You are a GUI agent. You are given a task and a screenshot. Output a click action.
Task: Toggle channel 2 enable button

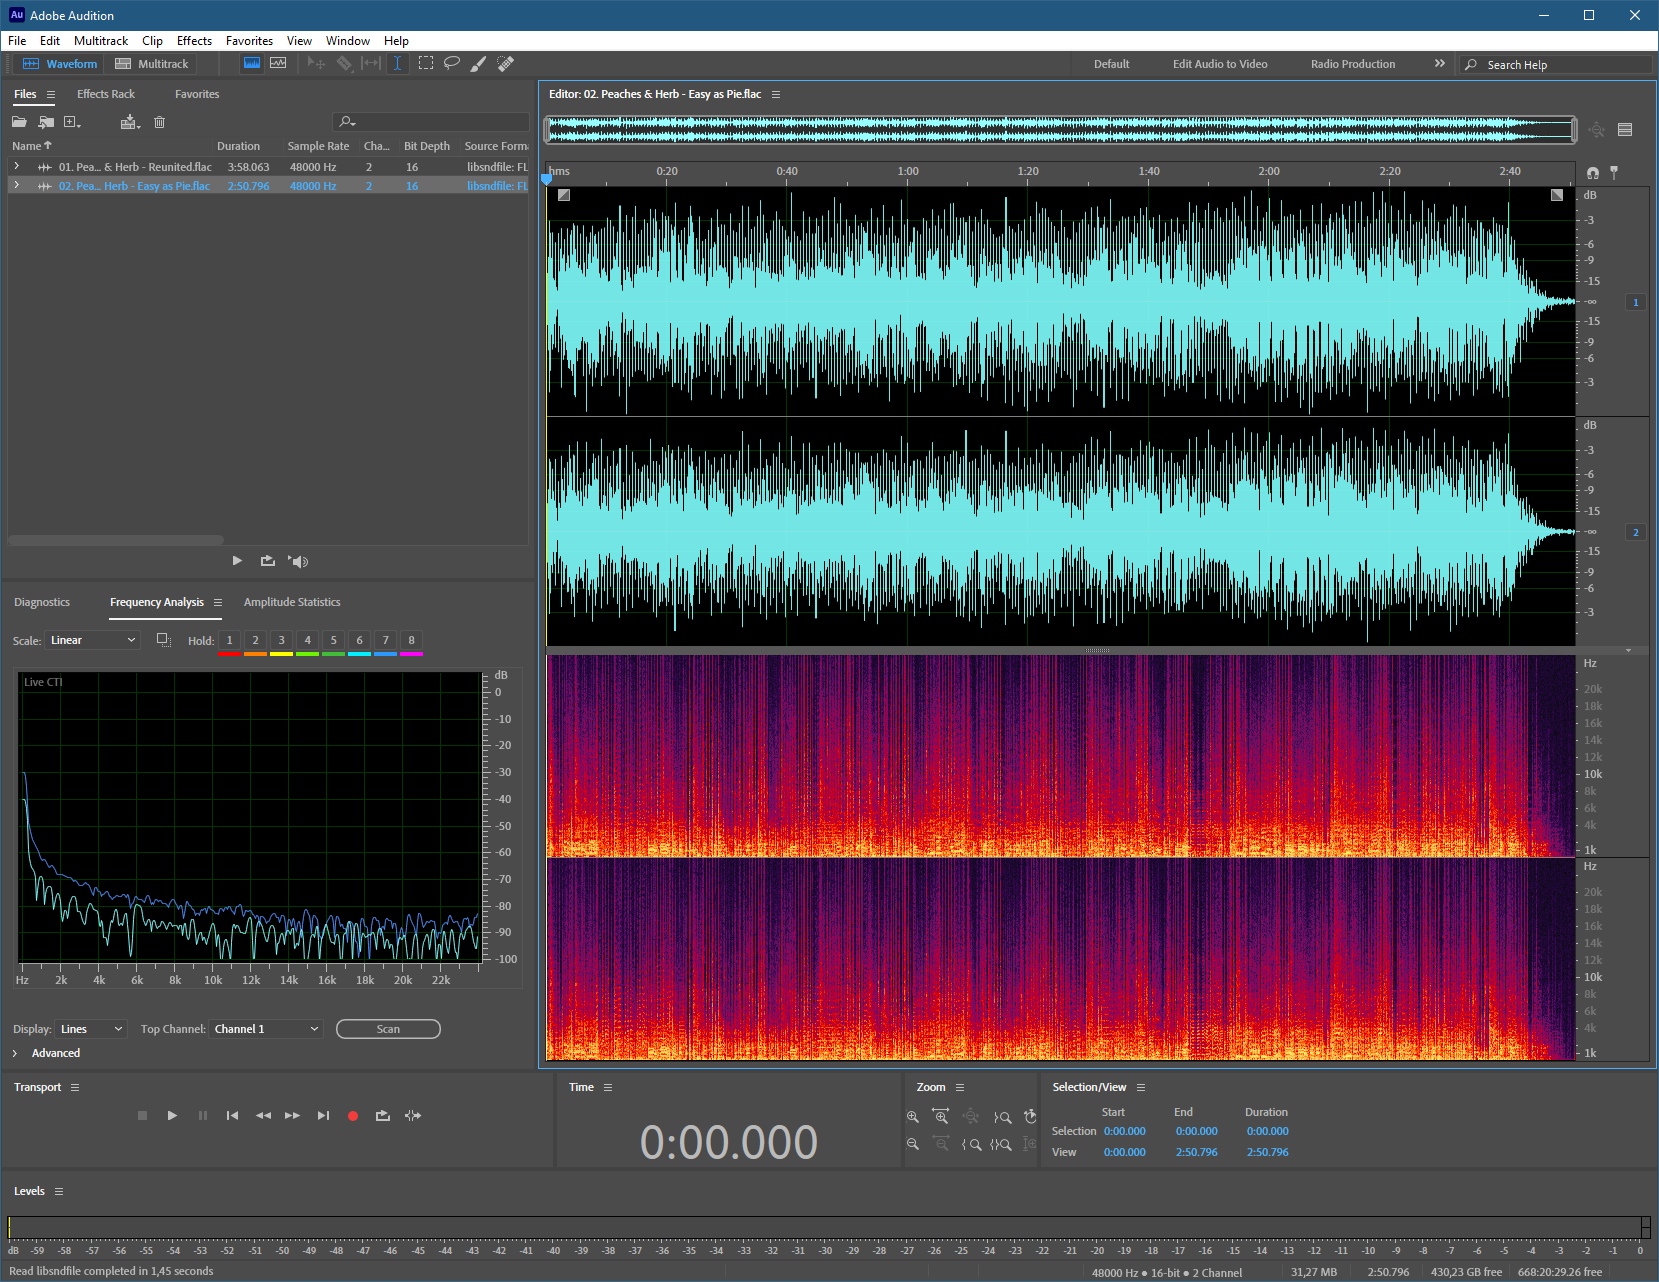tap(1636, 532)
